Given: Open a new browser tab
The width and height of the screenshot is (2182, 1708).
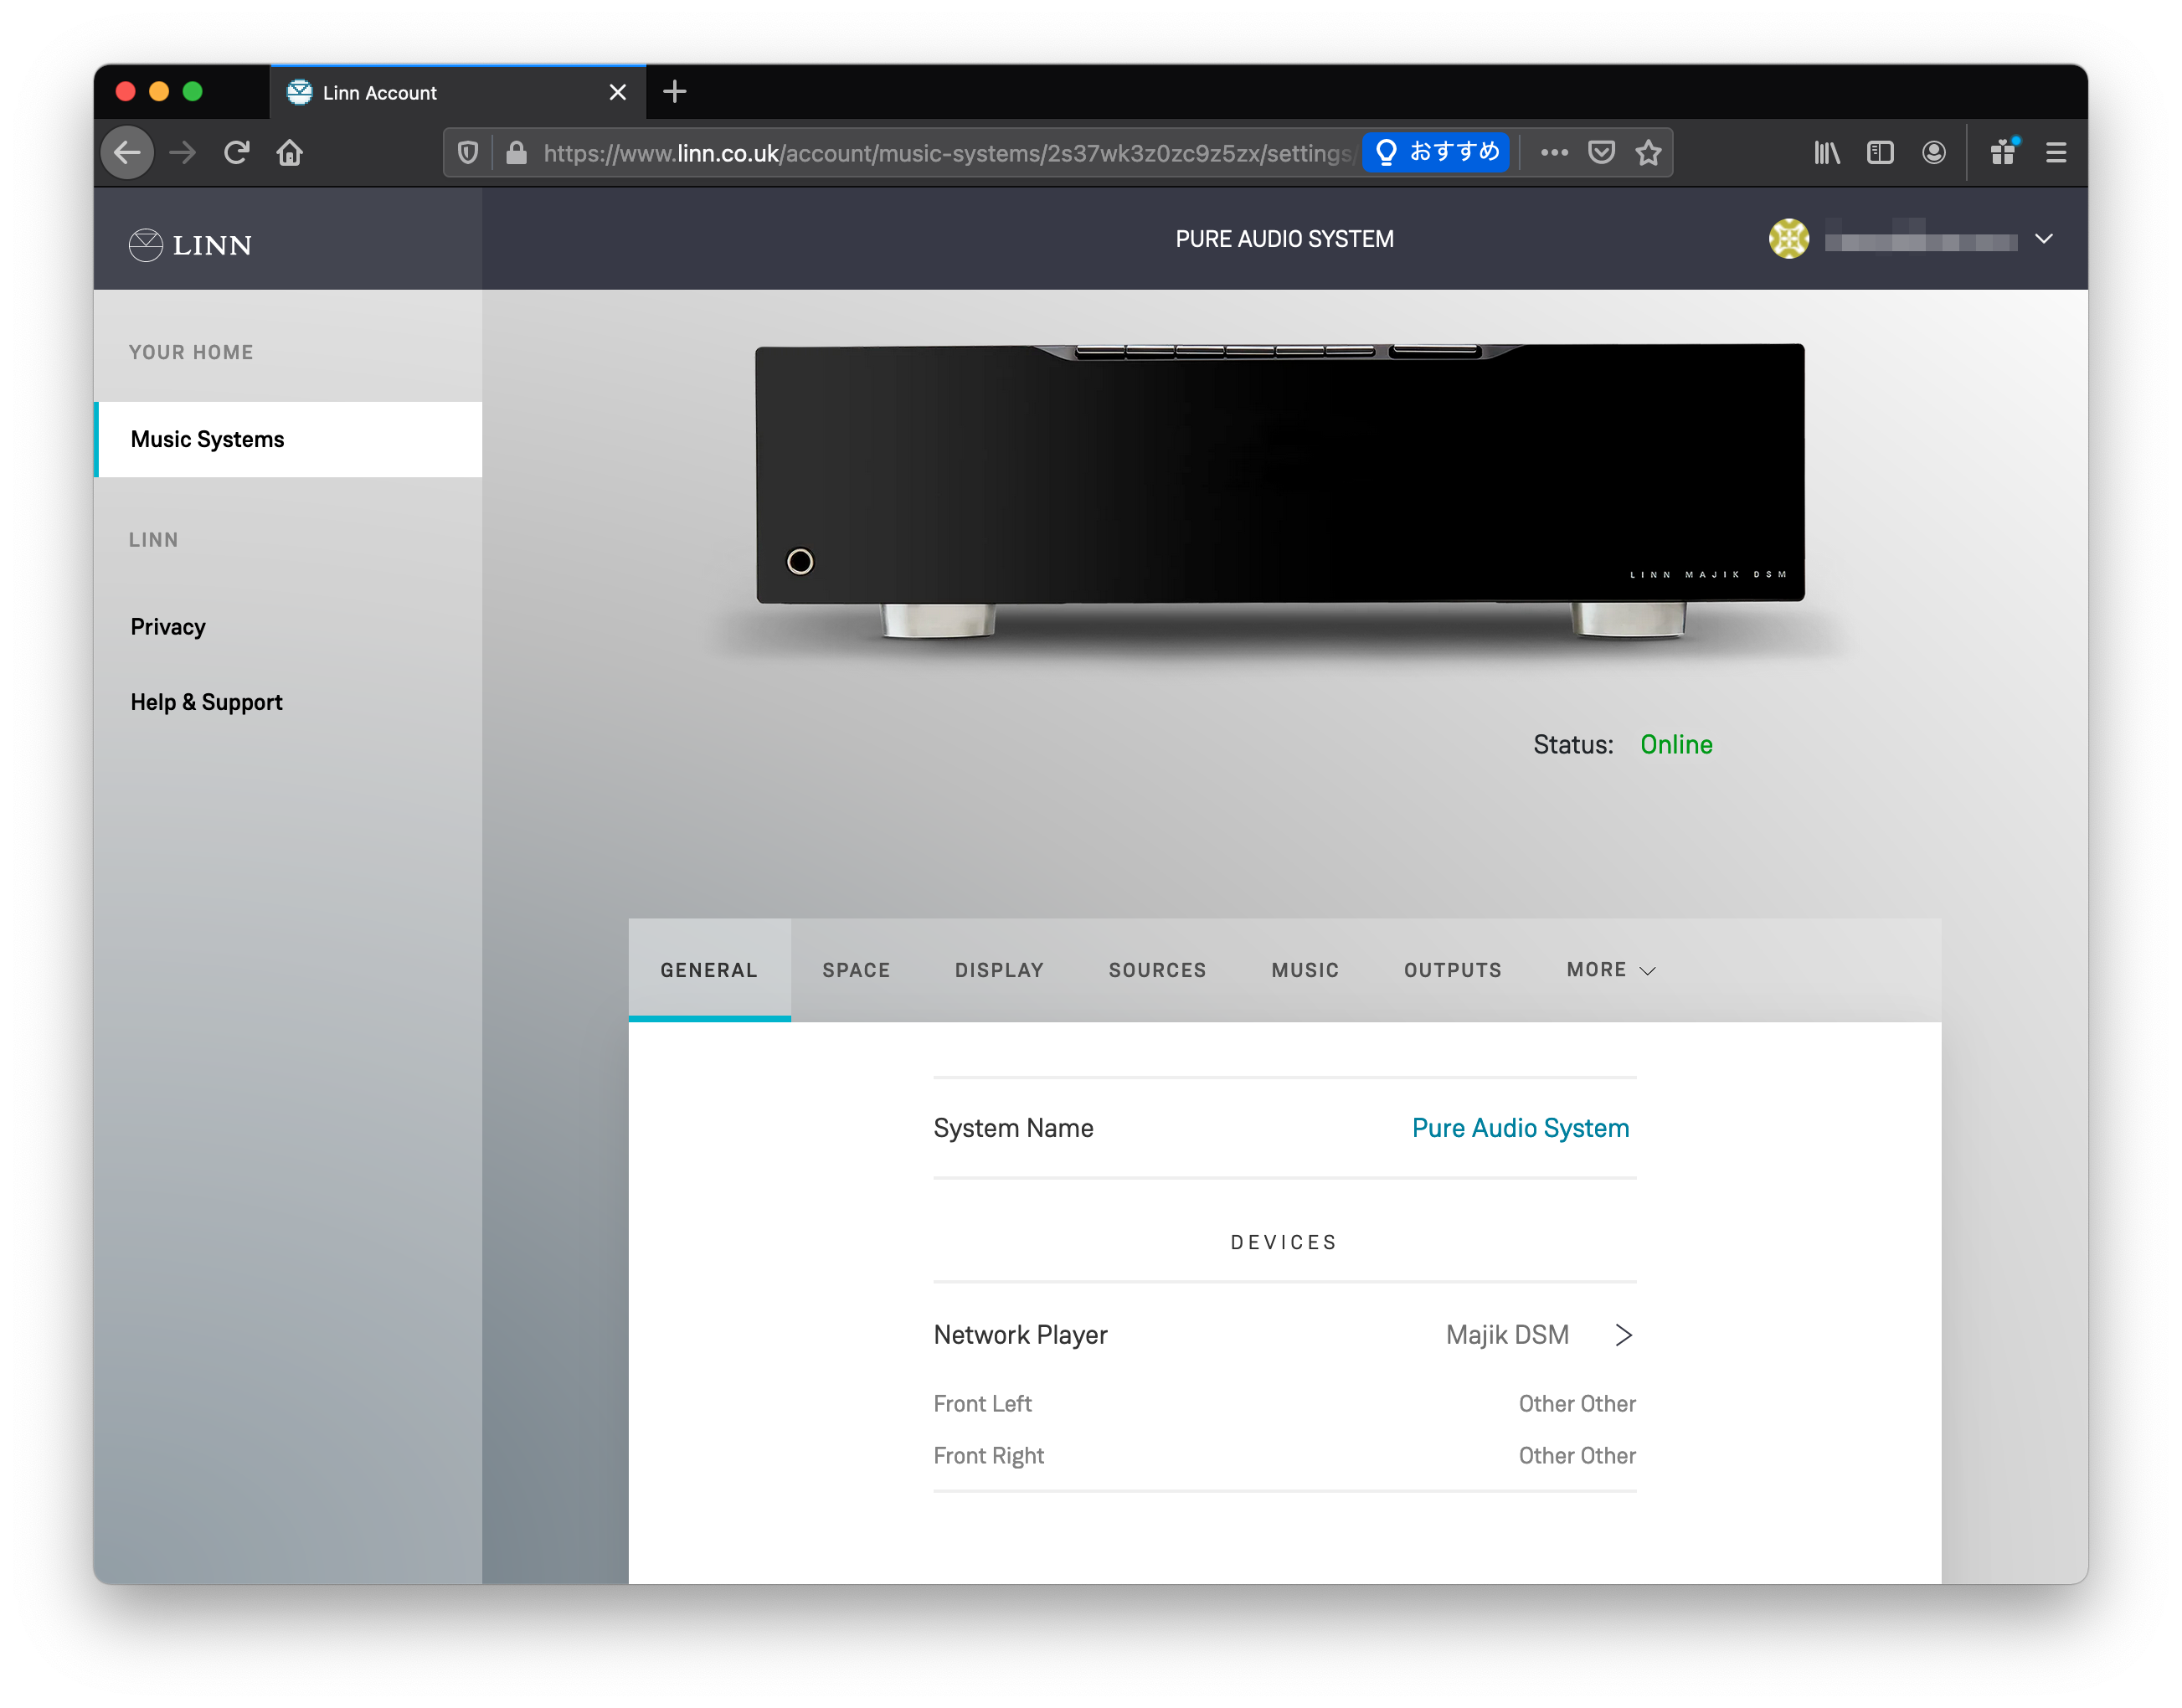Looking at the screenshot, I should (x=675, y=92).
